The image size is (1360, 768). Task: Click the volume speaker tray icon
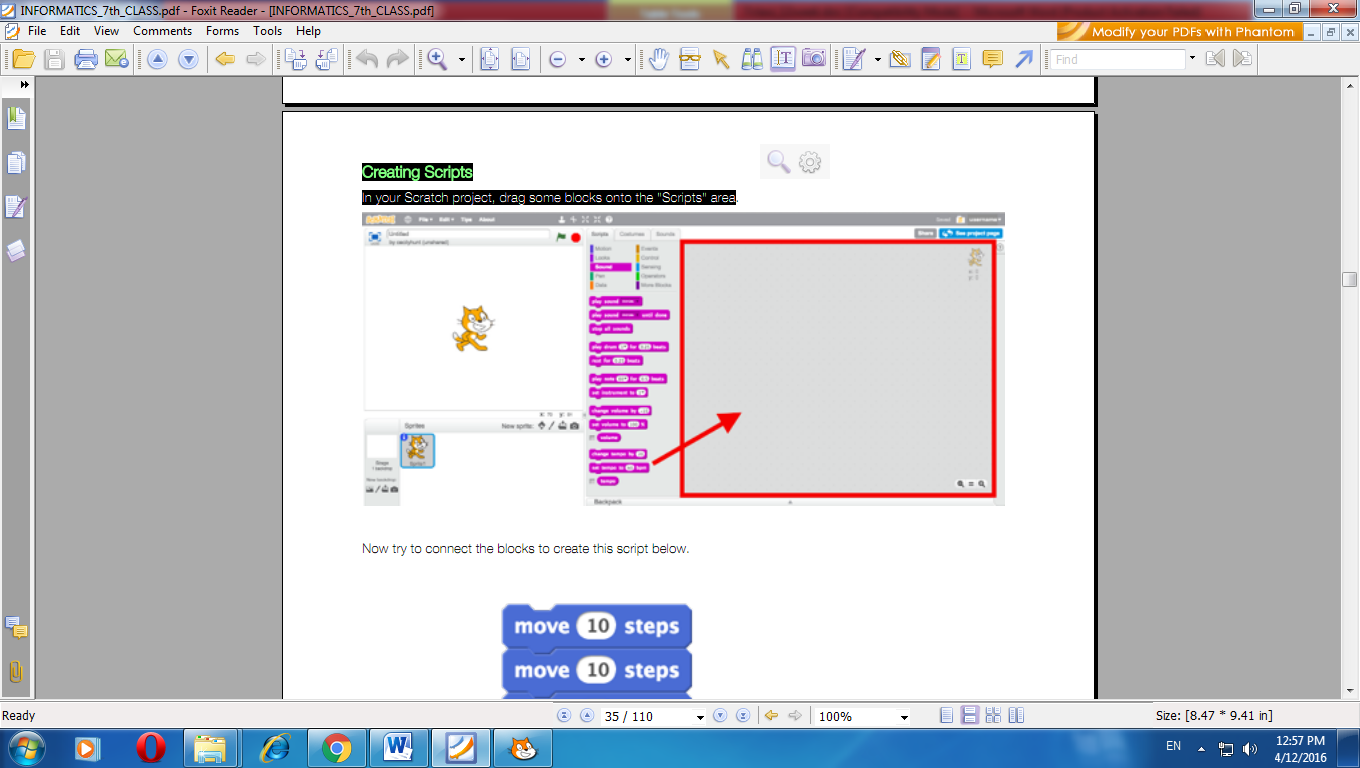1249,748
